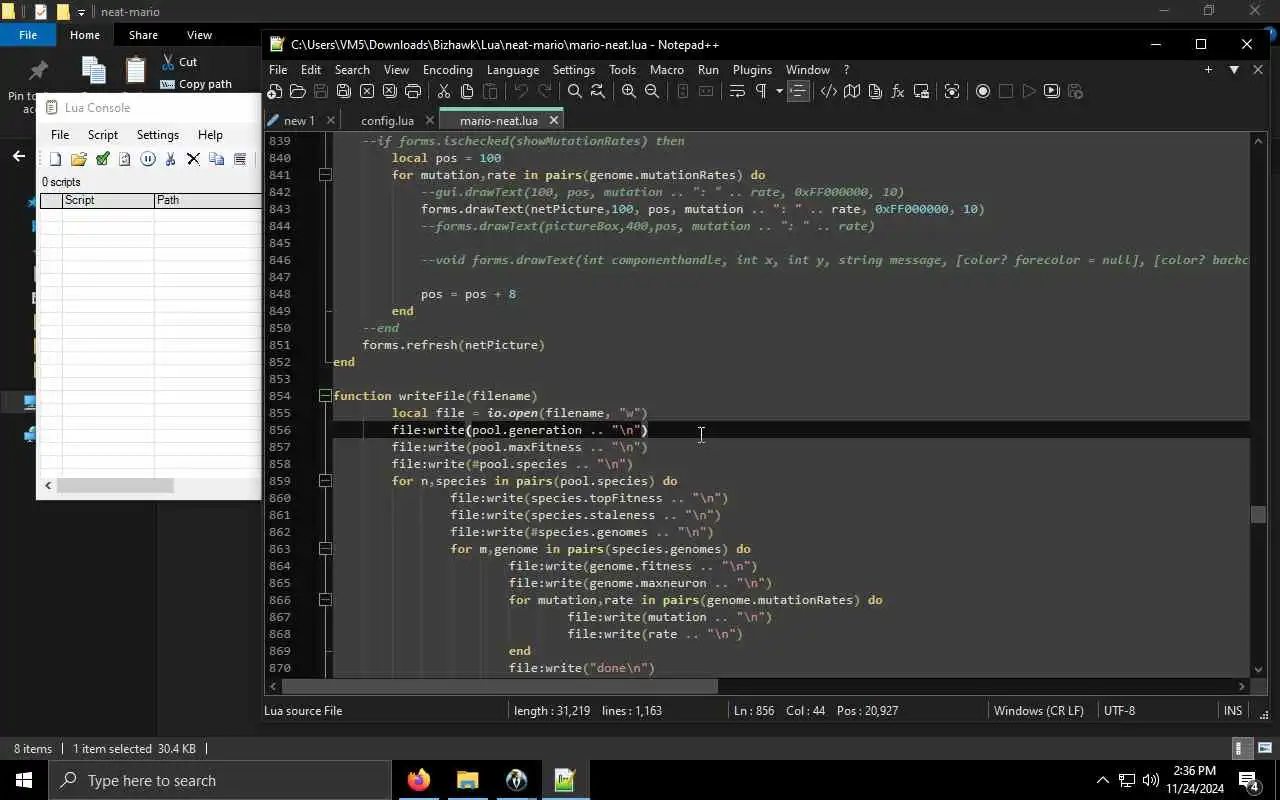The height and width of the screenshot is (800, 1280).
Task: Click Copy path in File Explorer ribbon
Action: click(x=196, y=84)
